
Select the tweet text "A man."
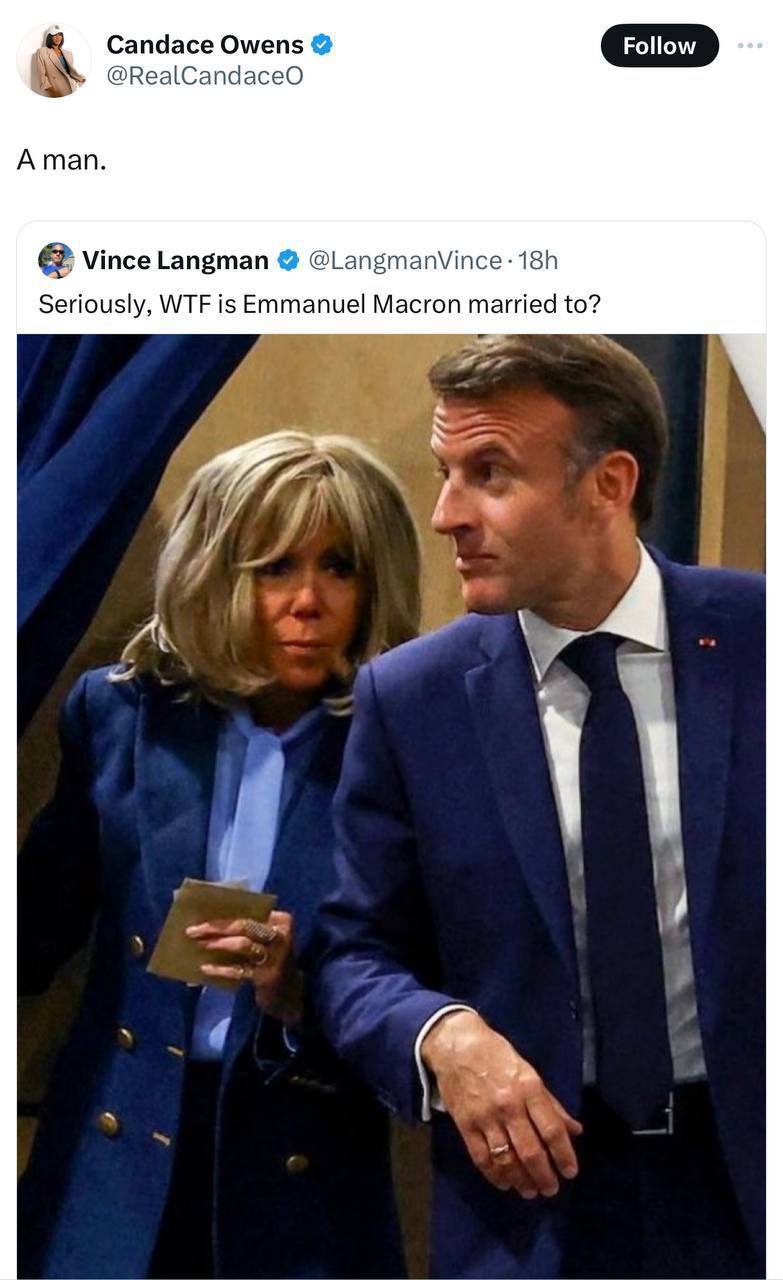tap(61, 160)
